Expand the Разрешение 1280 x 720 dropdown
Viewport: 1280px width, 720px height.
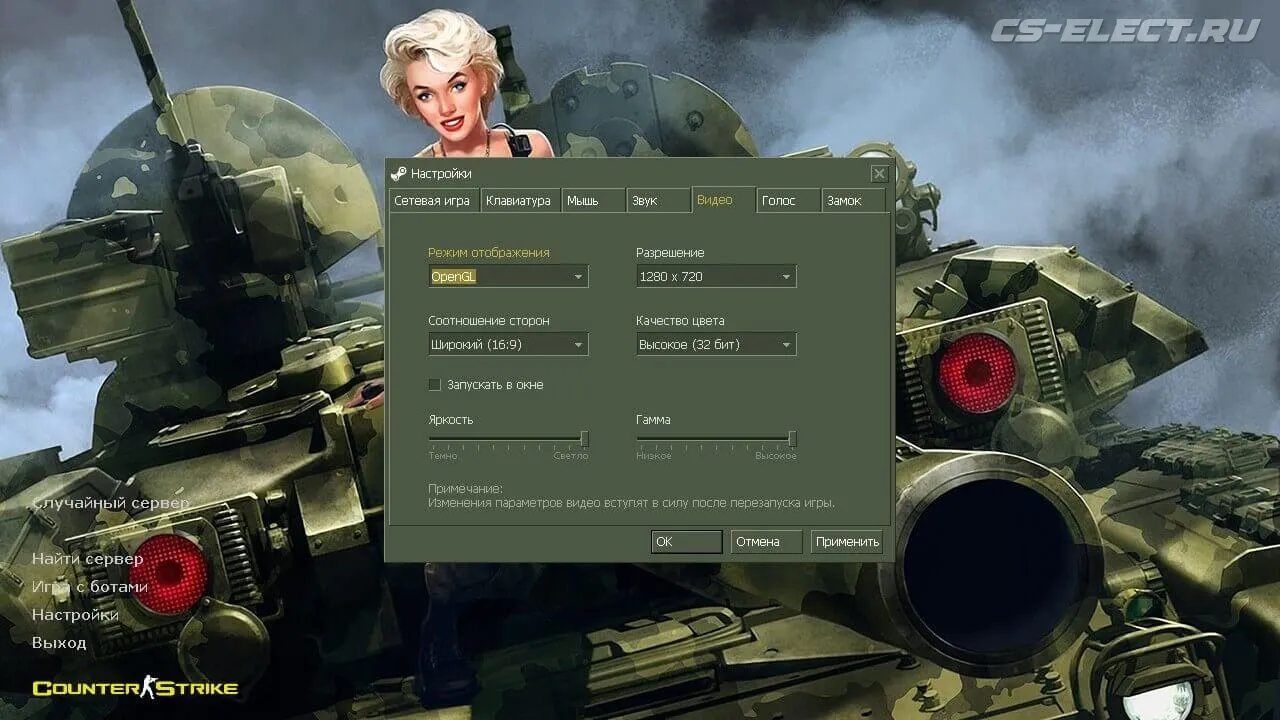coord(716,276)
